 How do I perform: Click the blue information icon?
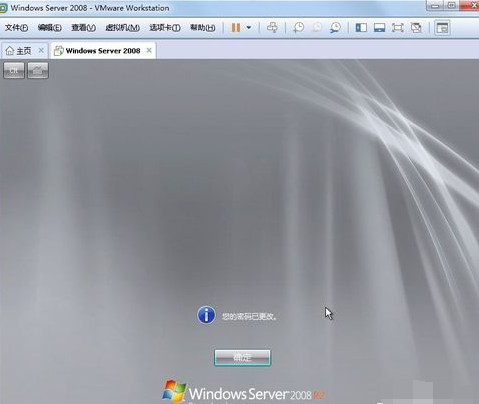pyautogui.click(x=206, y=315)
